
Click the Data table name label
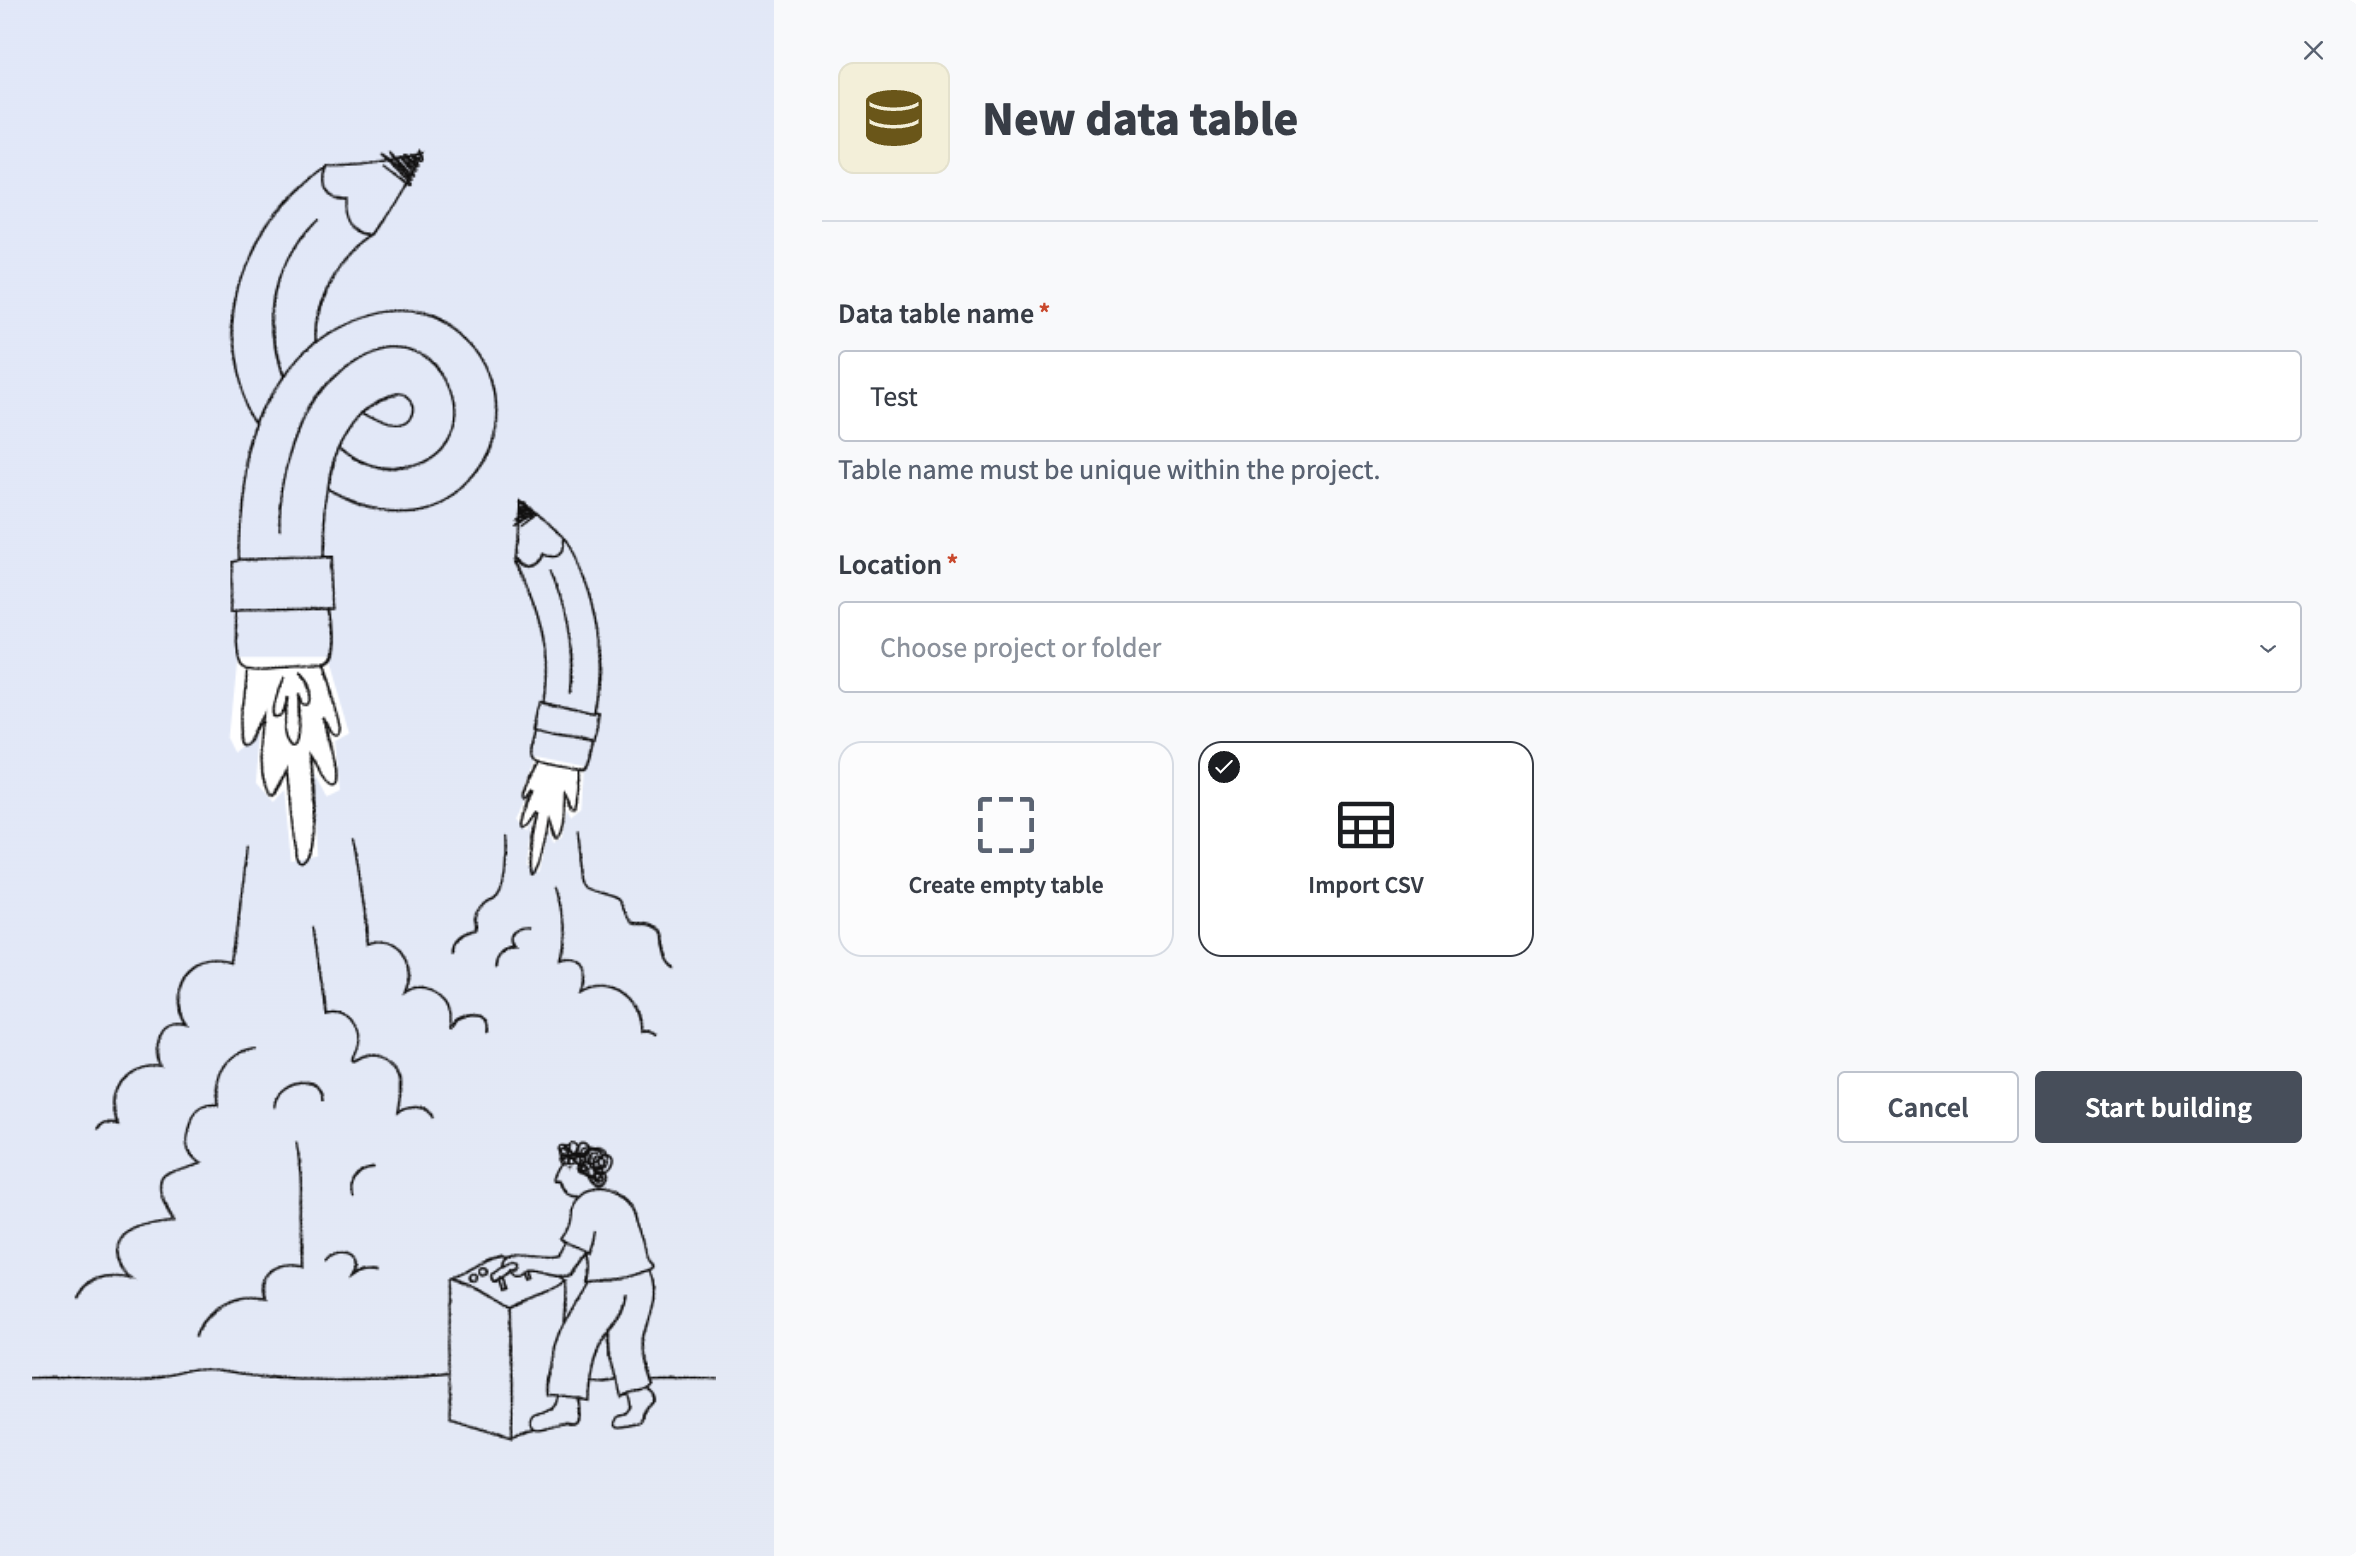click(935, 314)
